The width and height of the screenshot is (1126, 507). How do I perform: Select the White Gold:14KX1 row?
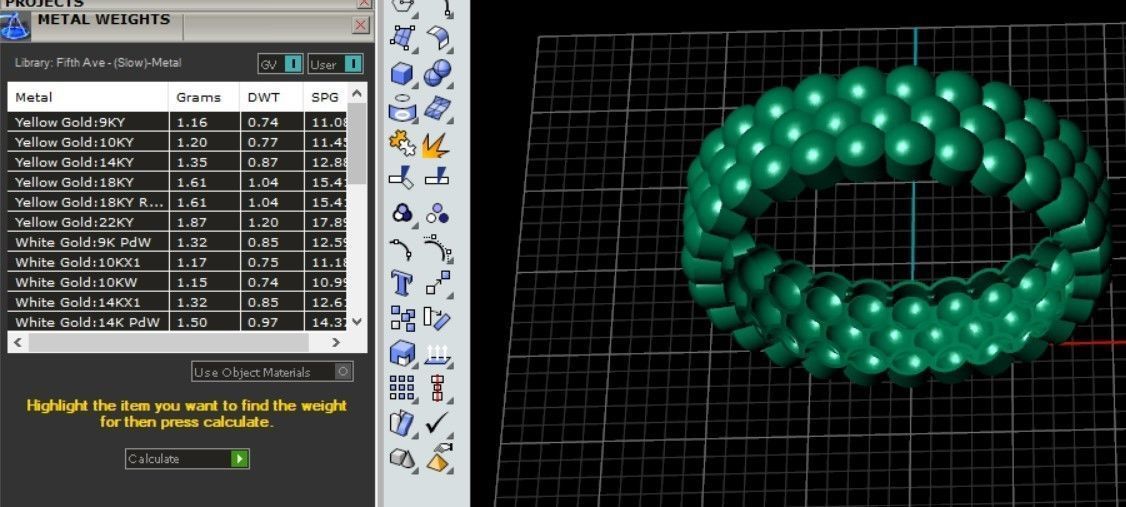[x=177, y=302]
